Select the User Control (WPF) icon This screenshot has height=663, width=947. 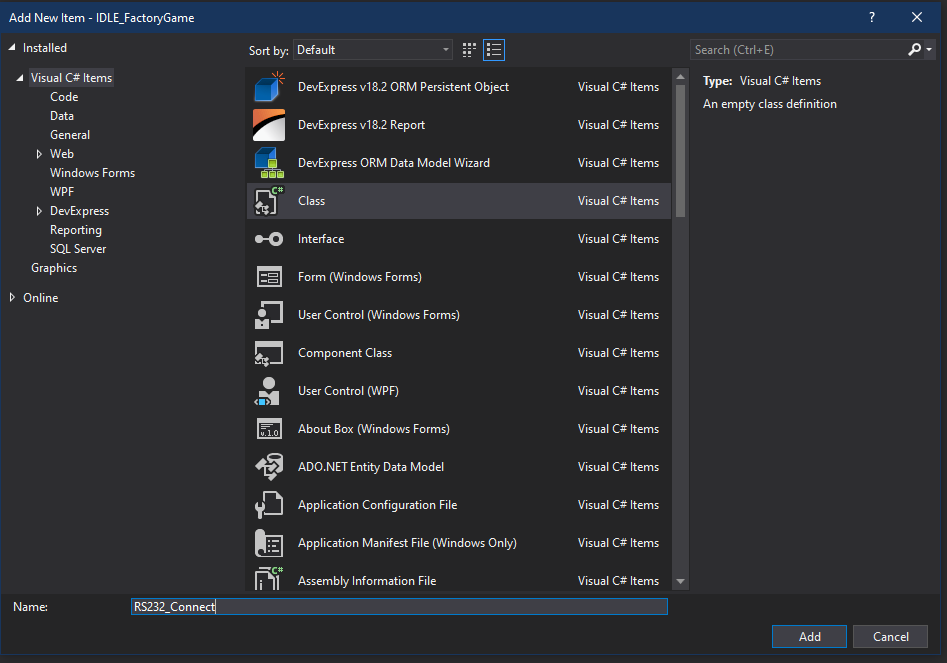tap(269, 391)
